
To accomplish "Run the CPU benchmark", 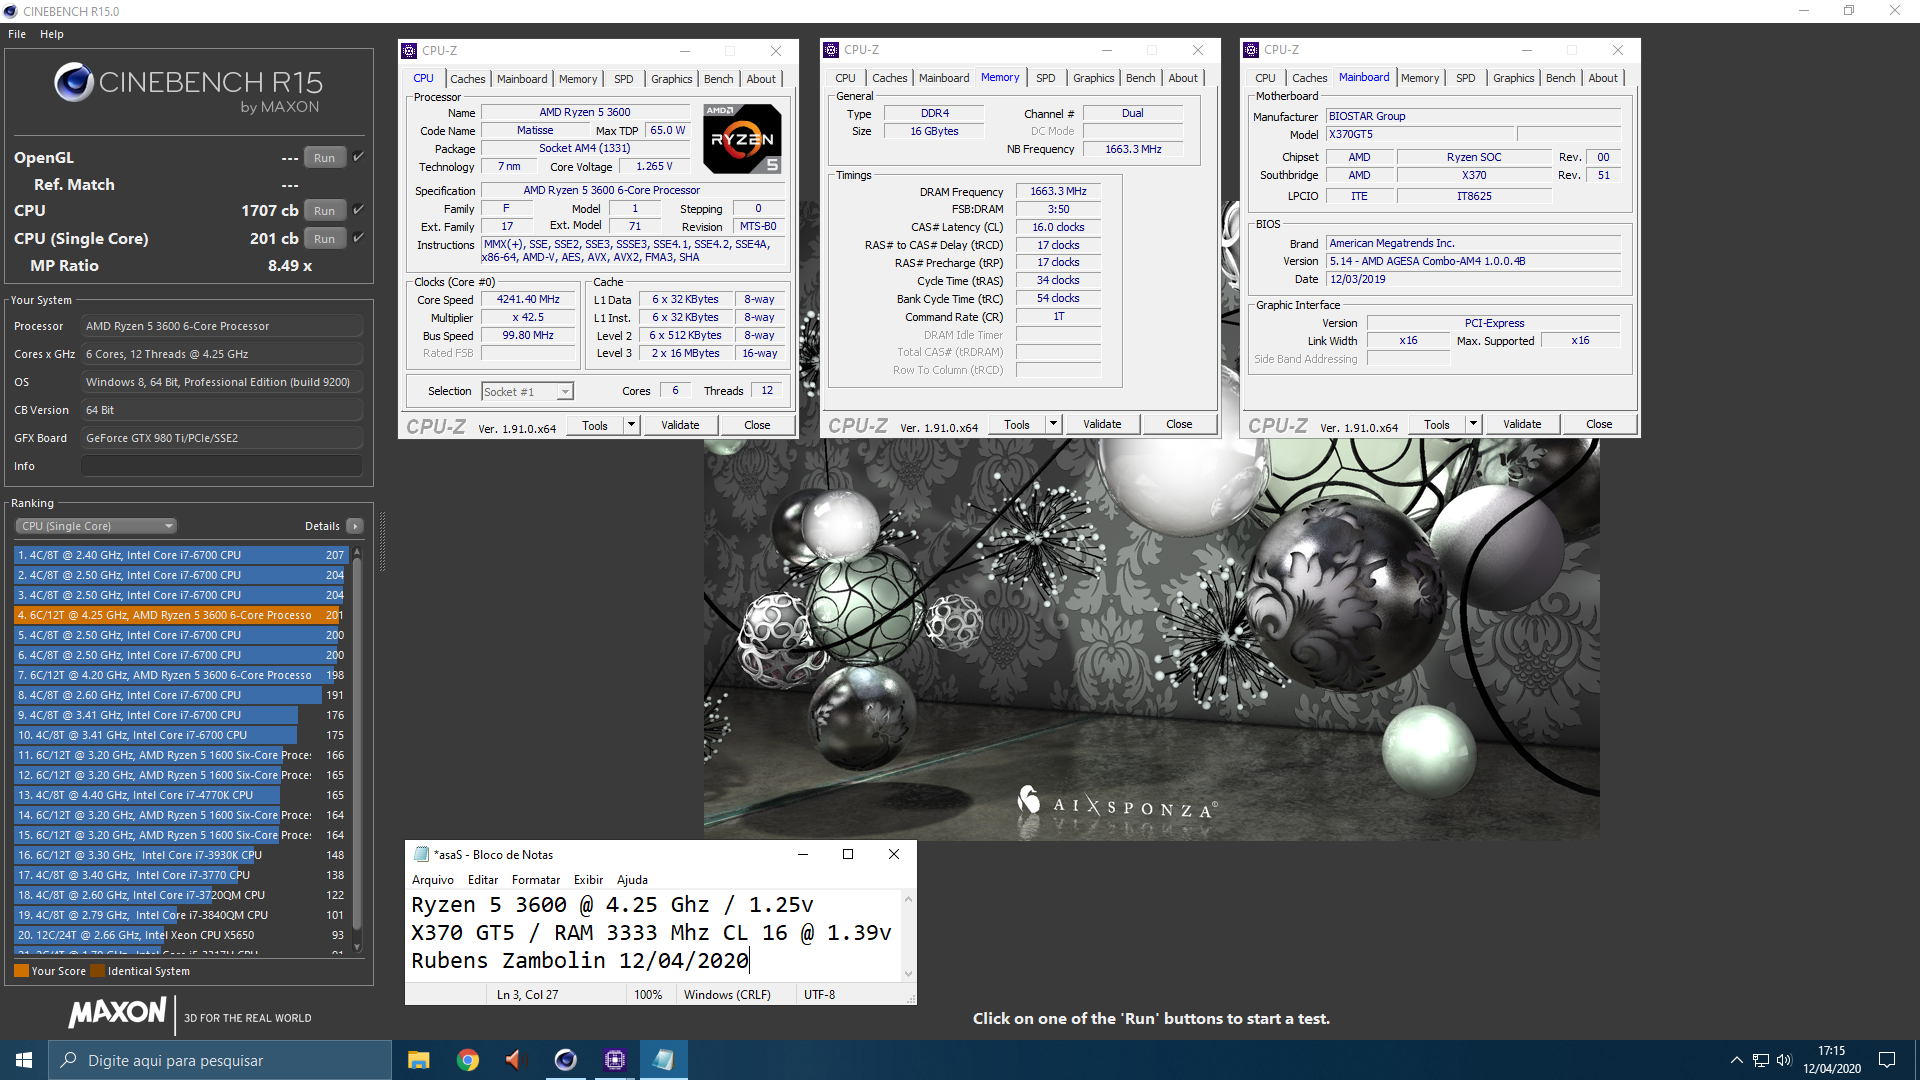I will (x=324, y=211).
